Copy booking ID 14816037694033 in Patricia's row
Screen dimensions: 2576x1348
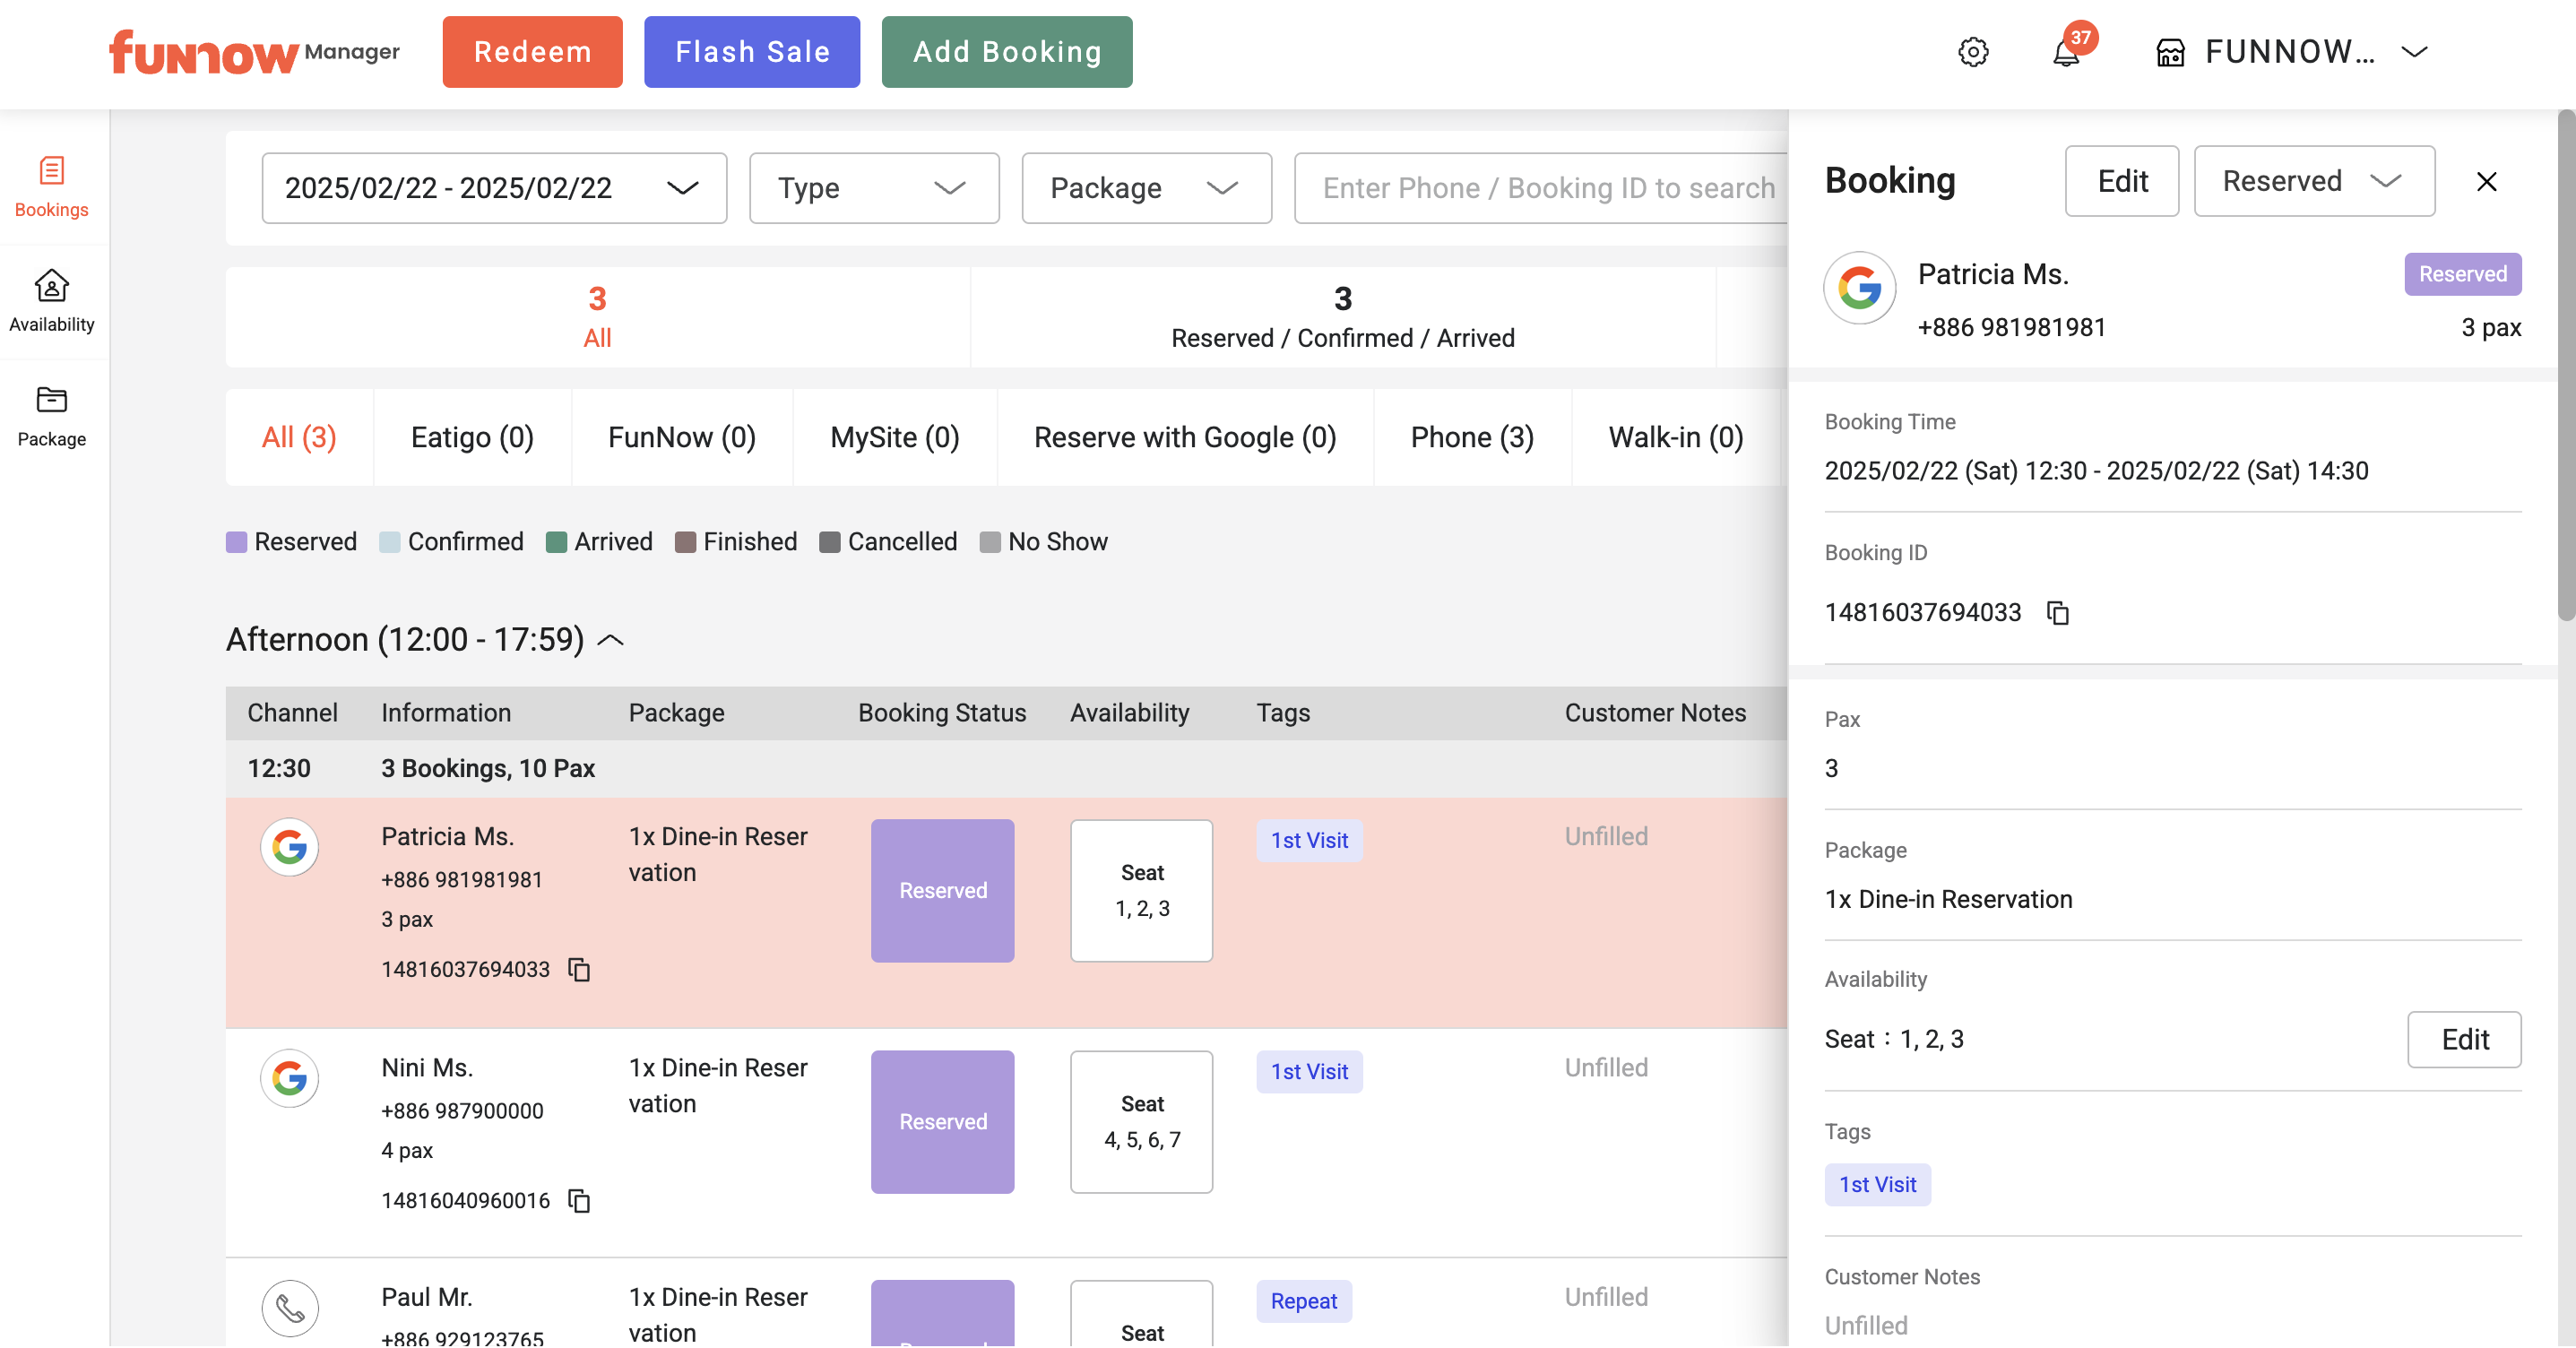(x=579, y=969)
